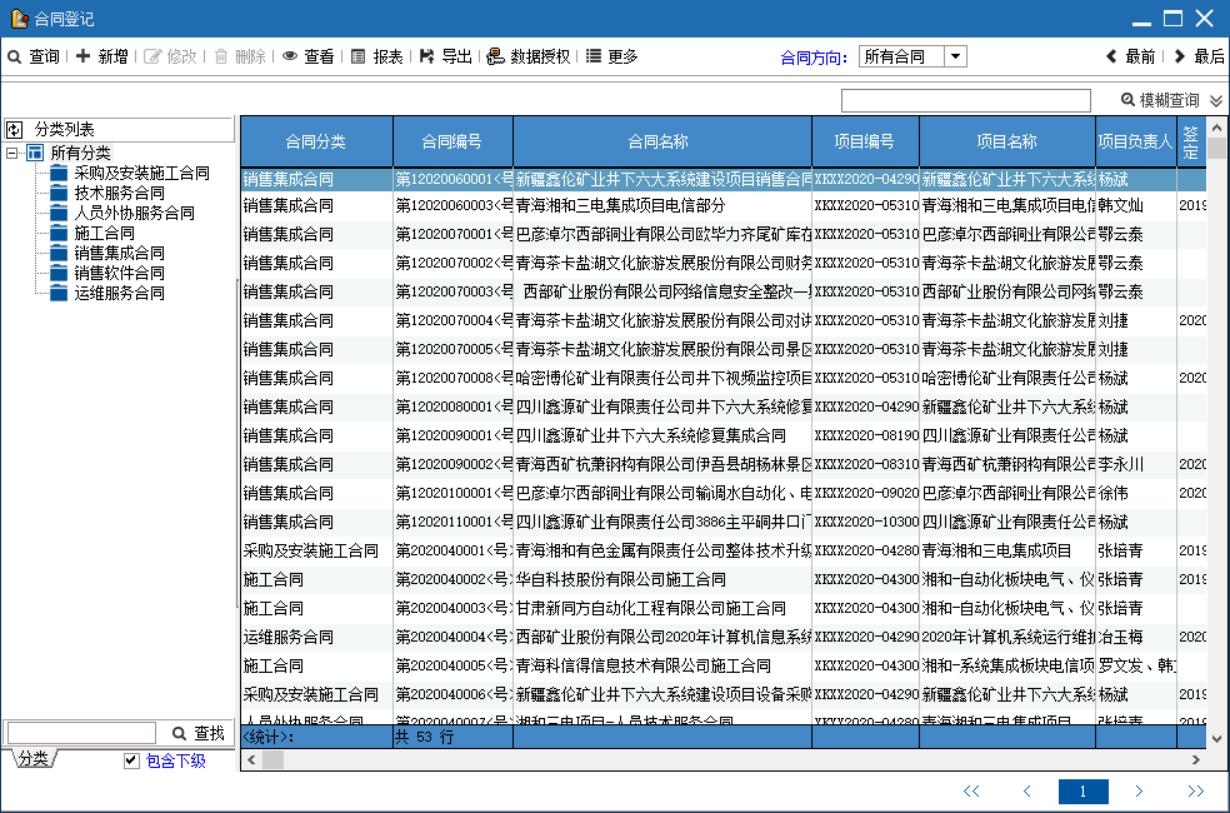Viewport: 1230px width, 813px height.
Task: Click the horizontal scrollbar right arrow
Action: tap(1192, 762)
